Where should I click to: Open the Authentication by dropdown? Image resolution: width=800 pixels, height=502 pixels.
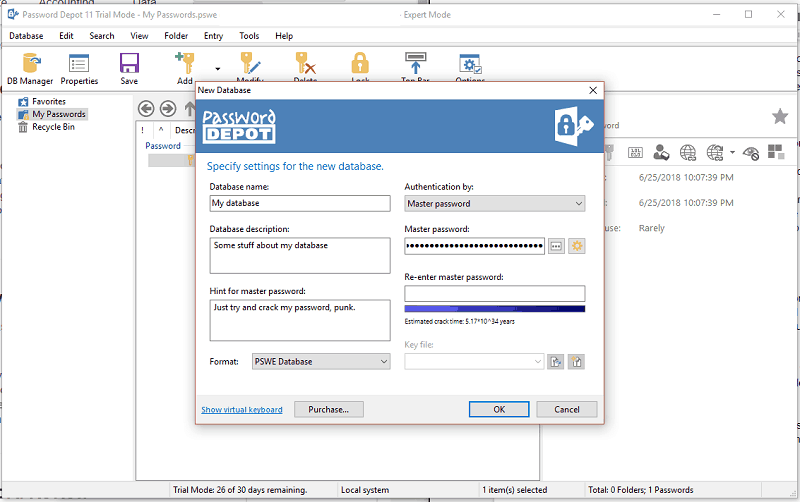494,204
